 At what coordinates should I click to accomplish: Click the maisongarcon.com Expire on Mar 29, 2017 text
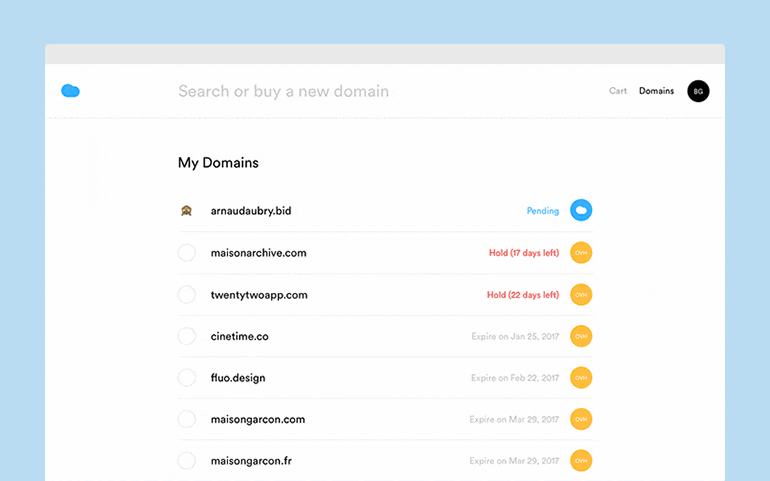point(514,420)
